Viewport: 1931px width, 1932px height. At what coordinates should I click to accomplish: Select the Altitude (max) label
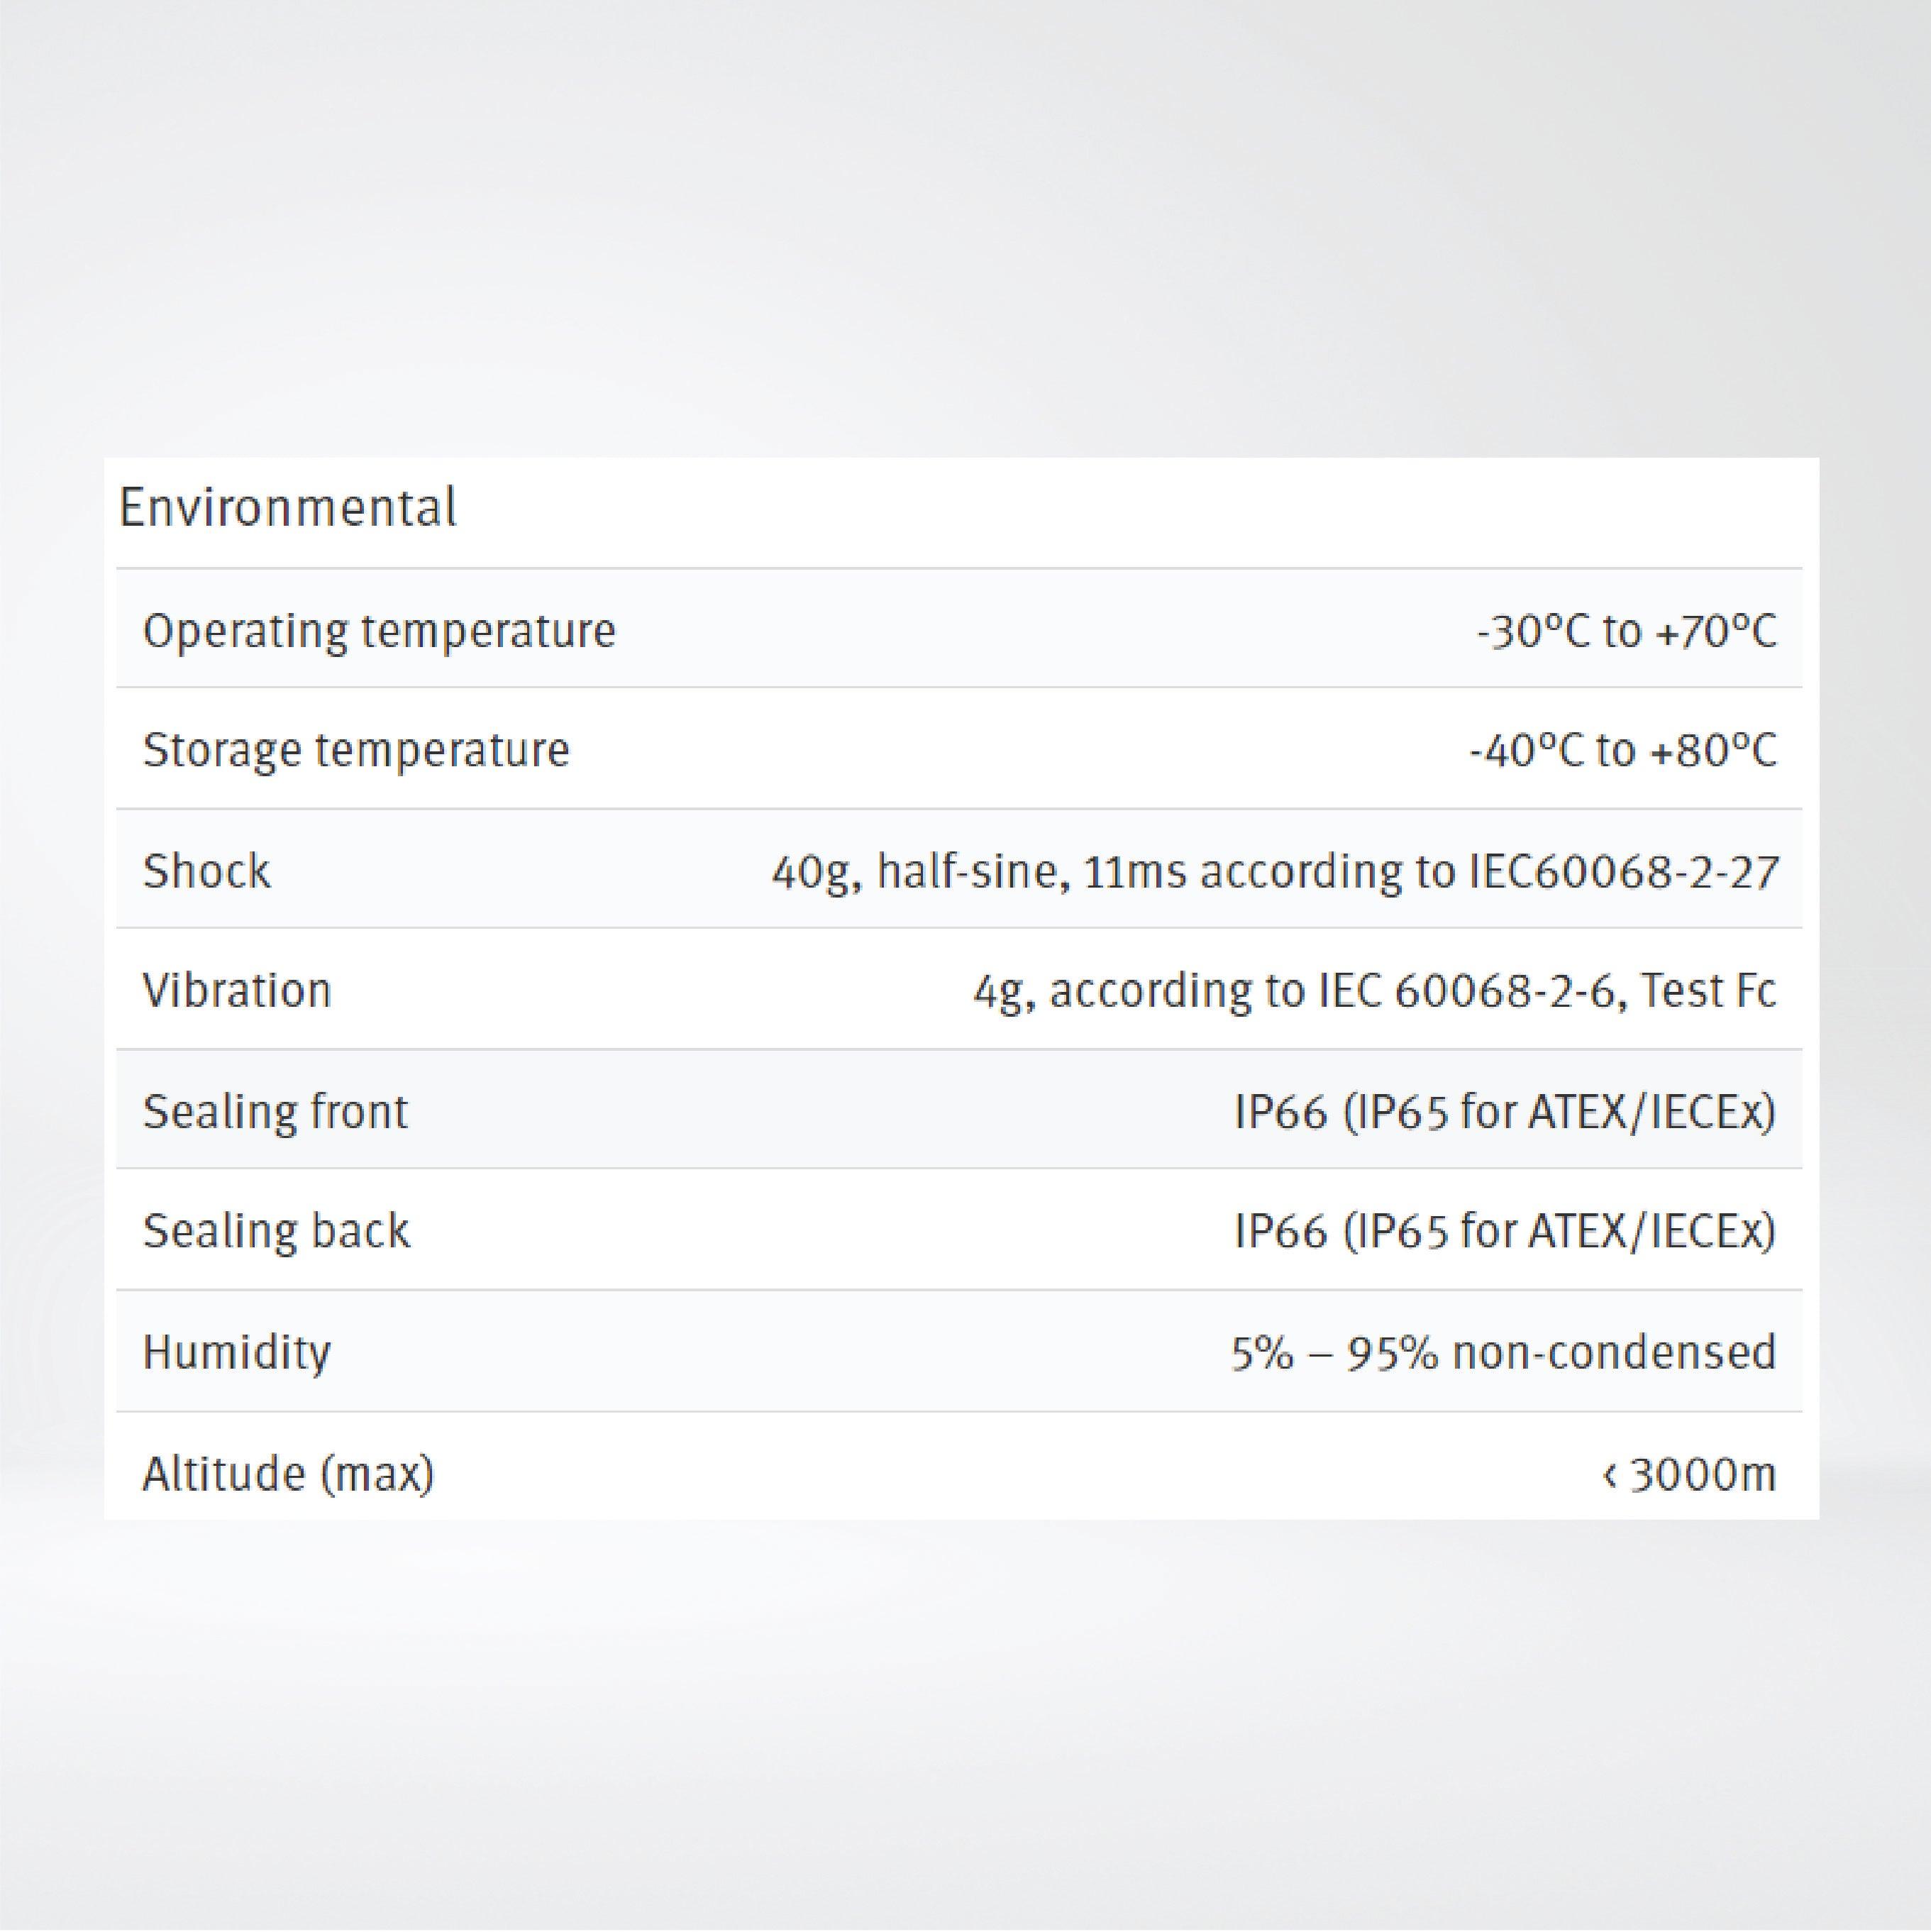(288, 1474)
